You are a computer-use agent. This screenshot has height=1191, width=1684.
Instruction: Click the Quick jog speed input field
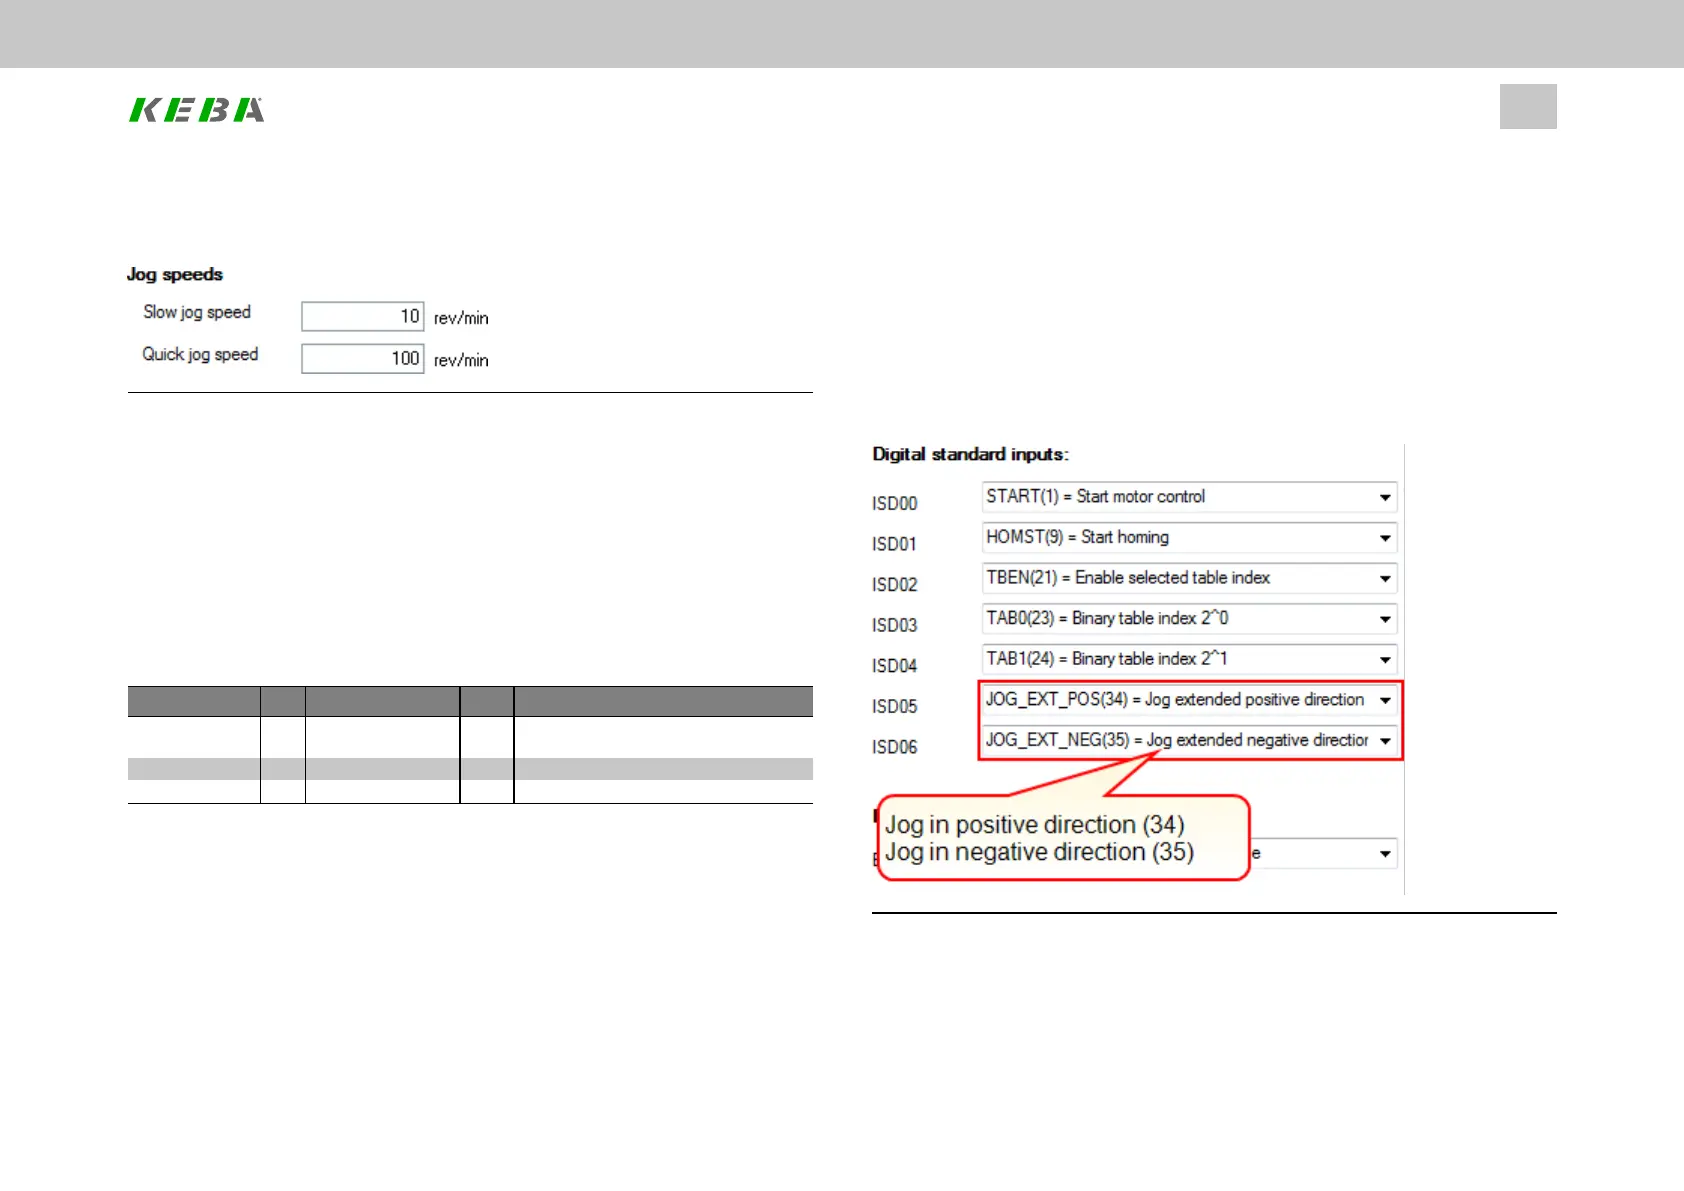tap(363, 359)
